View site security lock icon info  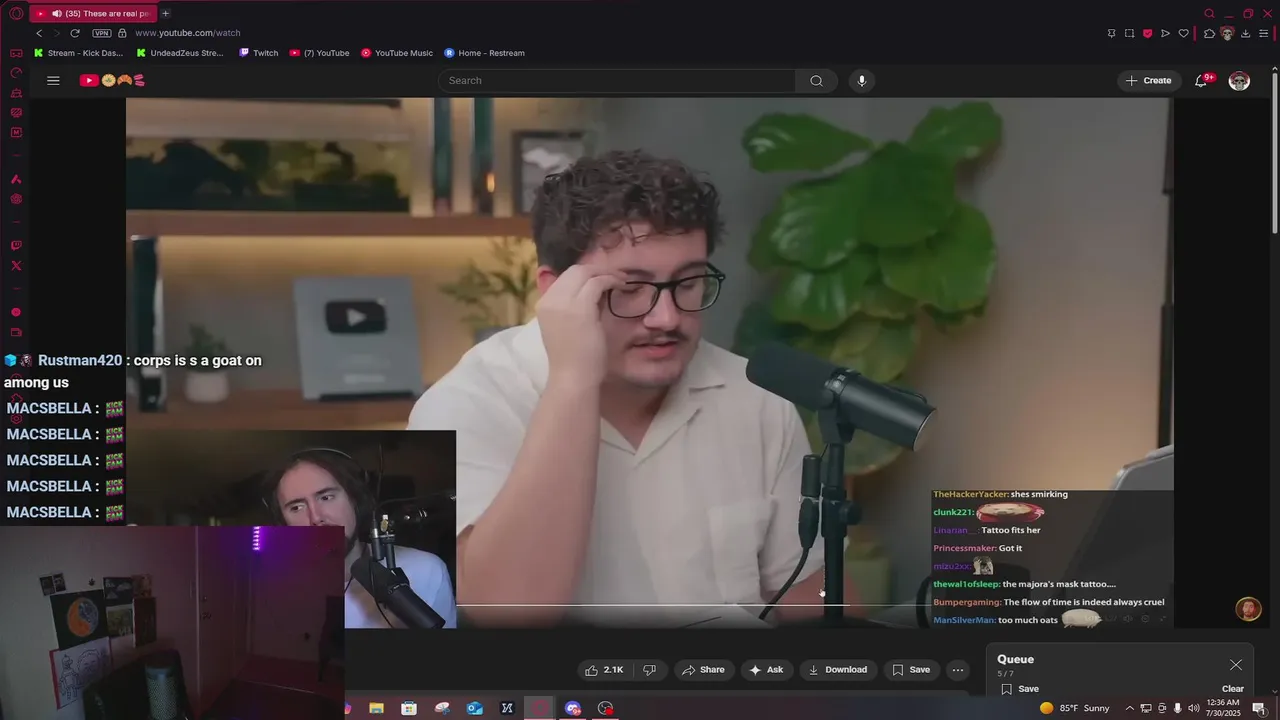point(122,33)
